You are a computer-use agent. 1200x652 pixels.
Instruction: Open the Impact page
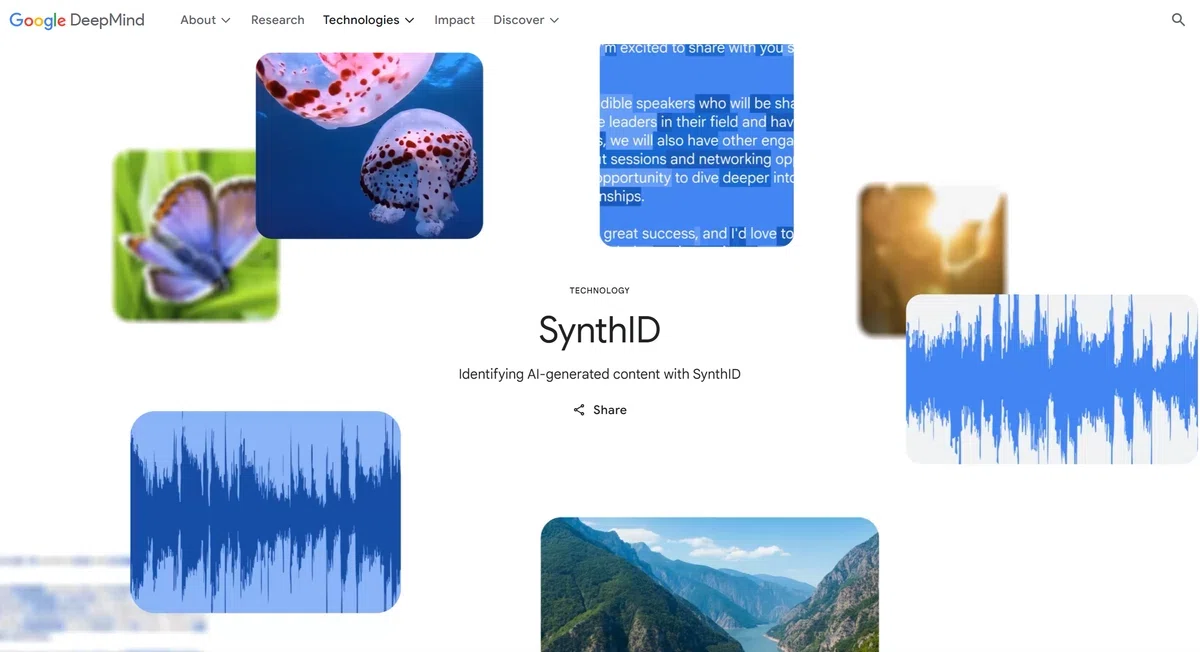(454, 20)
